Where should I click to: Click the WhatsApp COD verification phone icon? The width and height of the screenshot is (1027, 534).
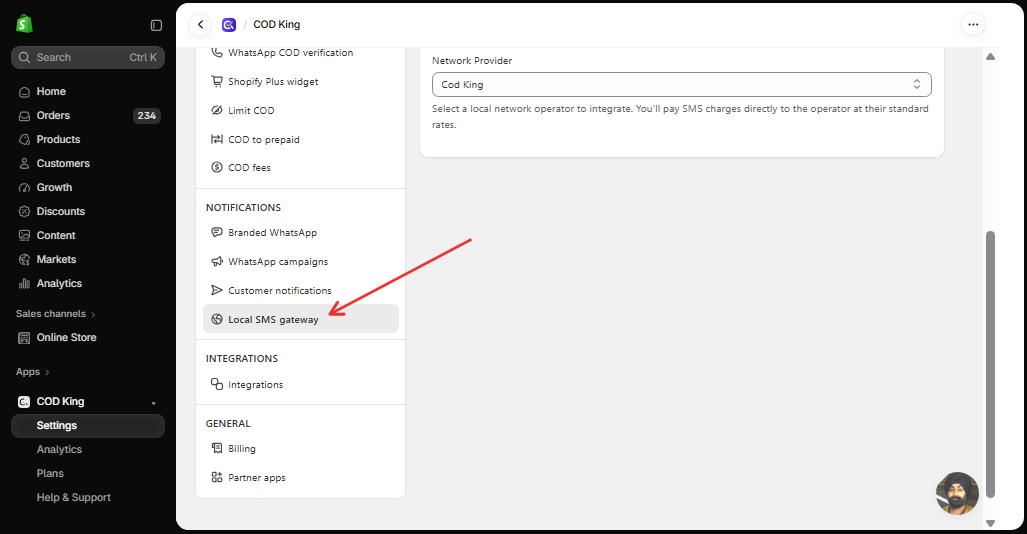click(x=217, y=52)
